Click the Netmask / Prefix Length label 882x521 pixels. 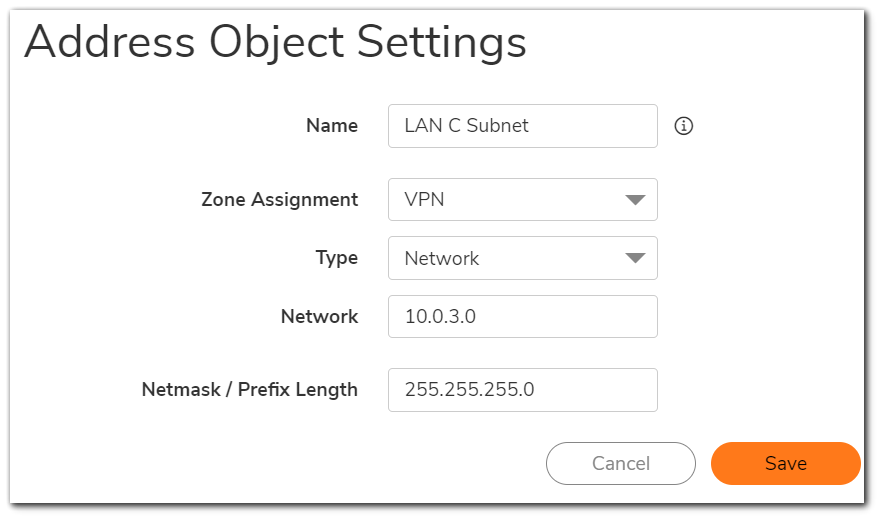point(250,390)
